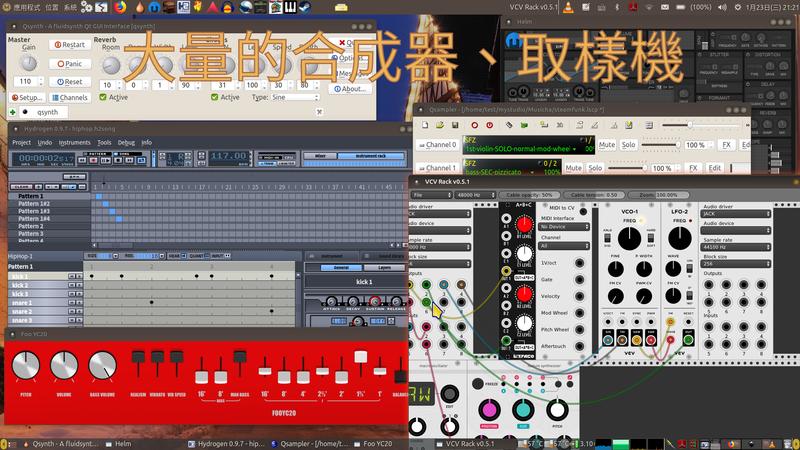
Task: Click Restart in Qsynth
Action: pos(70,45)
